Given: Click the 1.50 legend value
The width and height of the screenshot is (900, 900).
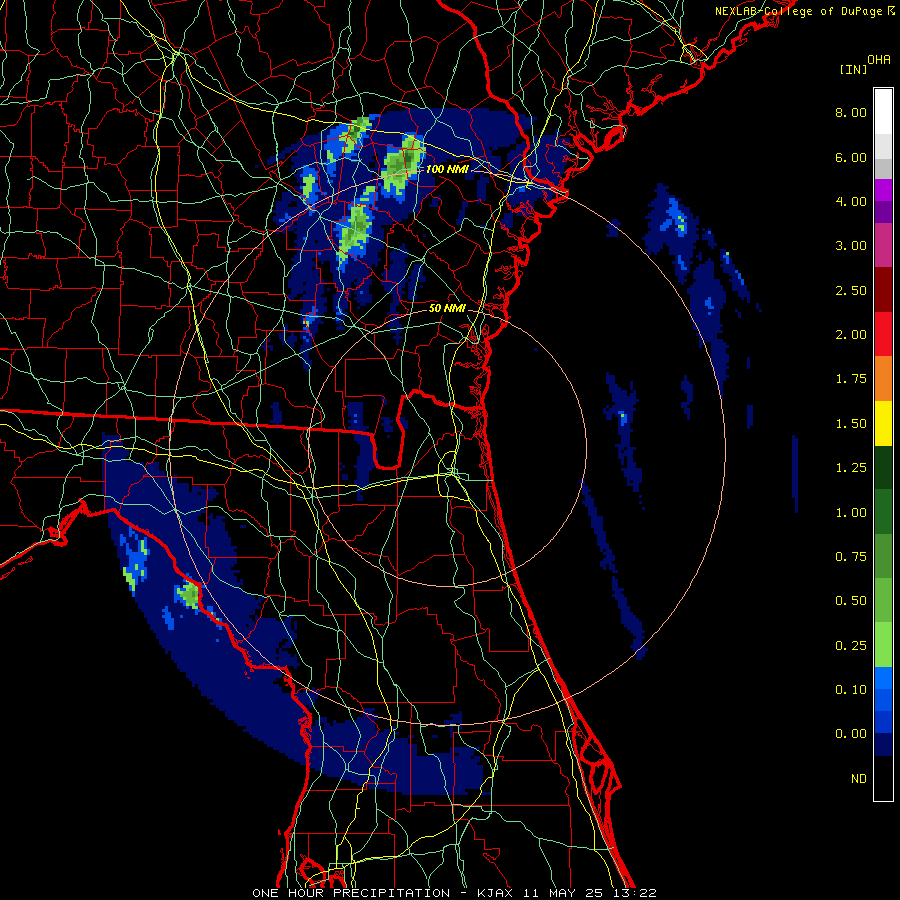Looking at the screenshot, I should (851, 424).
